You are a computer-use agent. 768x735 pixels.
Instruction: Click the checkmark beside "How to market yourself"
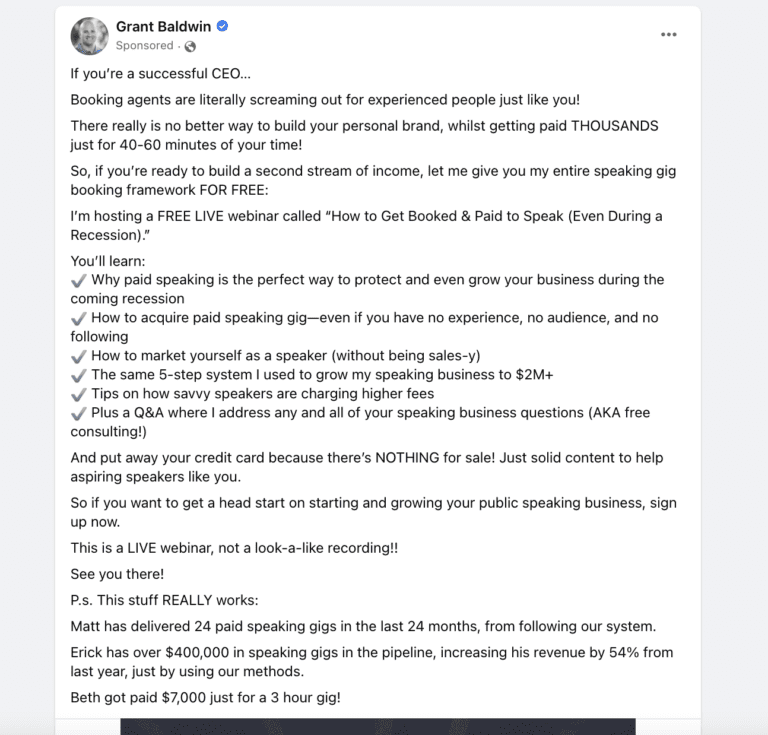79,356
